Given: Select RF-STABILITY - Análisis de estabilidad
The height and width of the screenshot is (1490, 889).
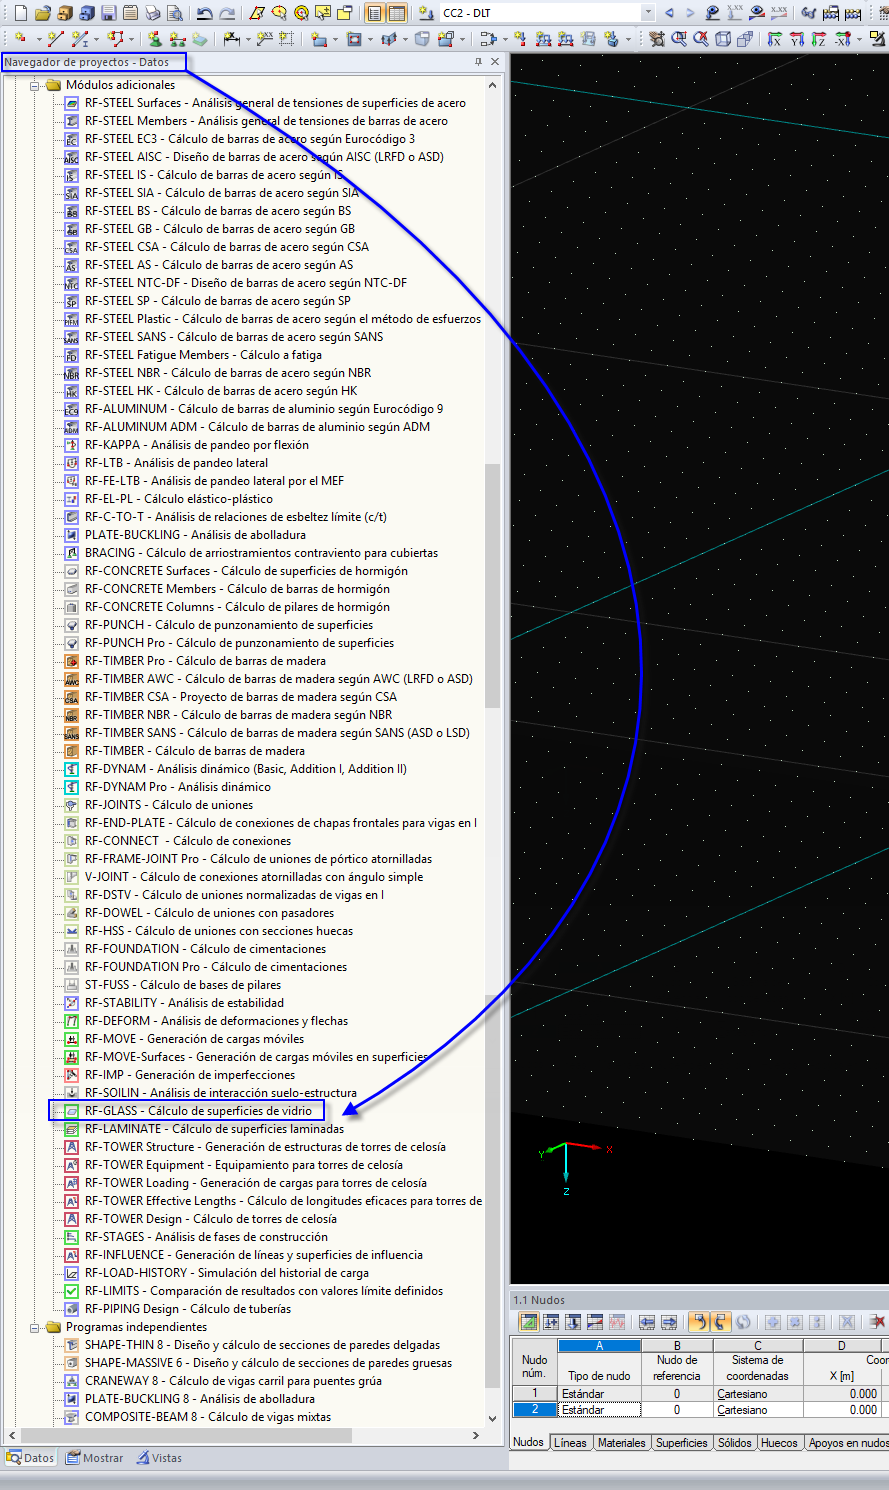Looking at the screenshot, I should point(184,1003).
